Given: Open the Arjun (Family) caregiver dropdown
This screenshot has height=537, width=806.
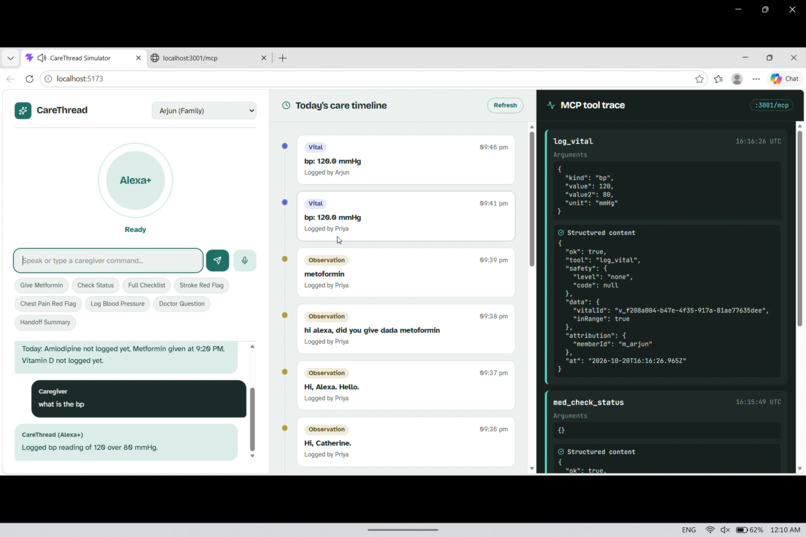Looking at the screenshot, I should point(204,110).
